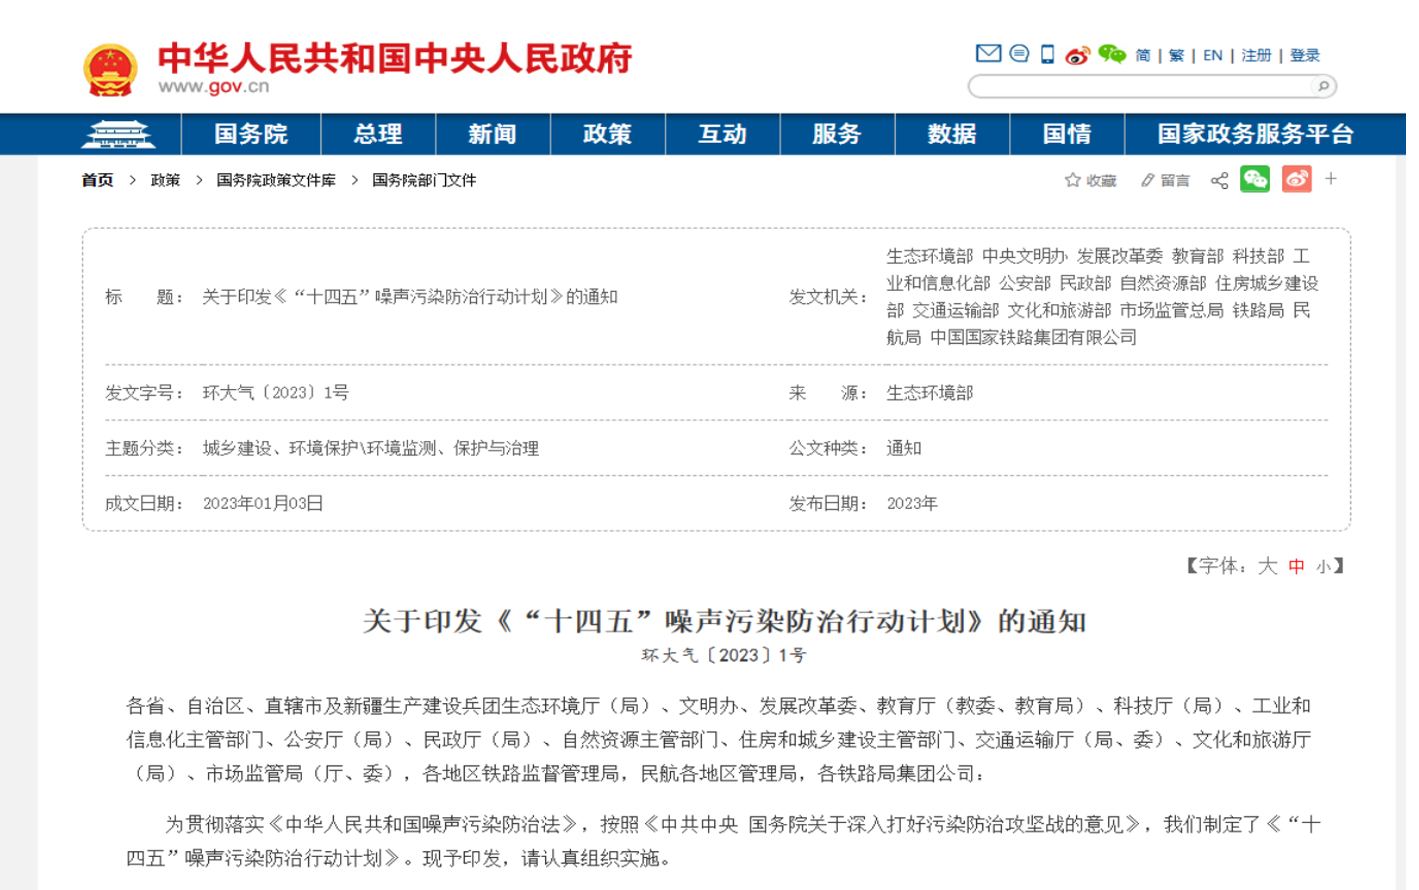
Task: Expand more share options with plus sign
Action: [x=1330, y=179]
